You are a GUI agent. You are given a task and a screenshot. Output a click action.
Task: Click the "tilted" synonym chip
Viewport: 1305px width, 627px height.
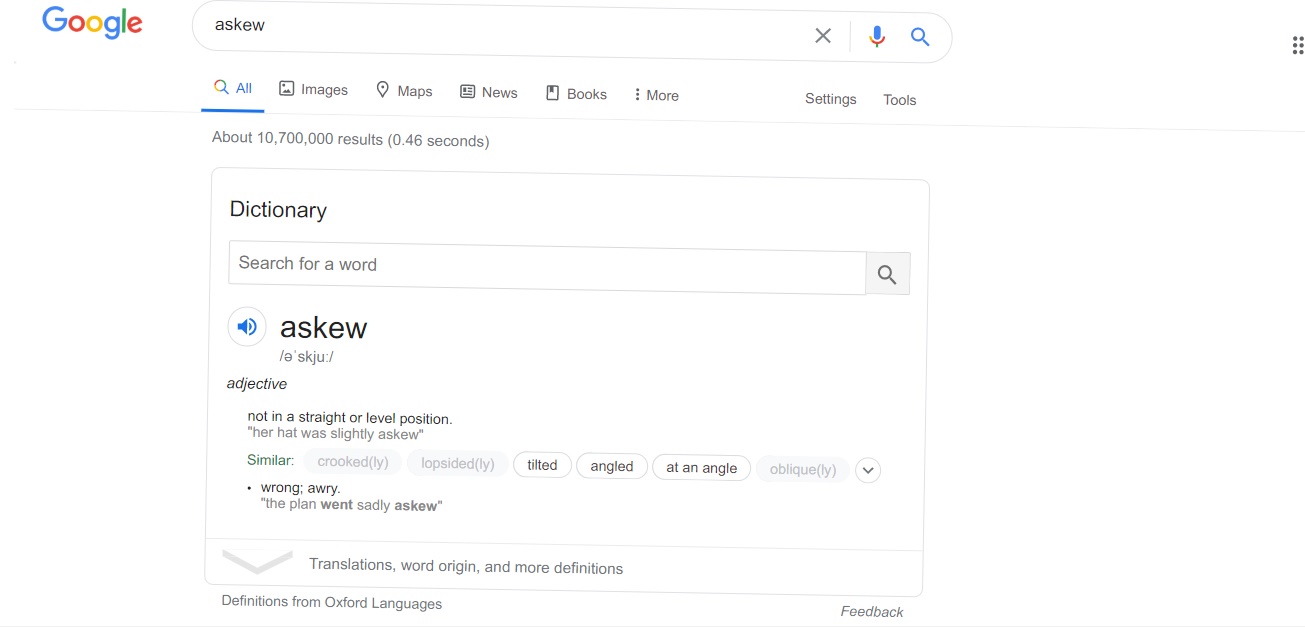click(x=542, y=465)
